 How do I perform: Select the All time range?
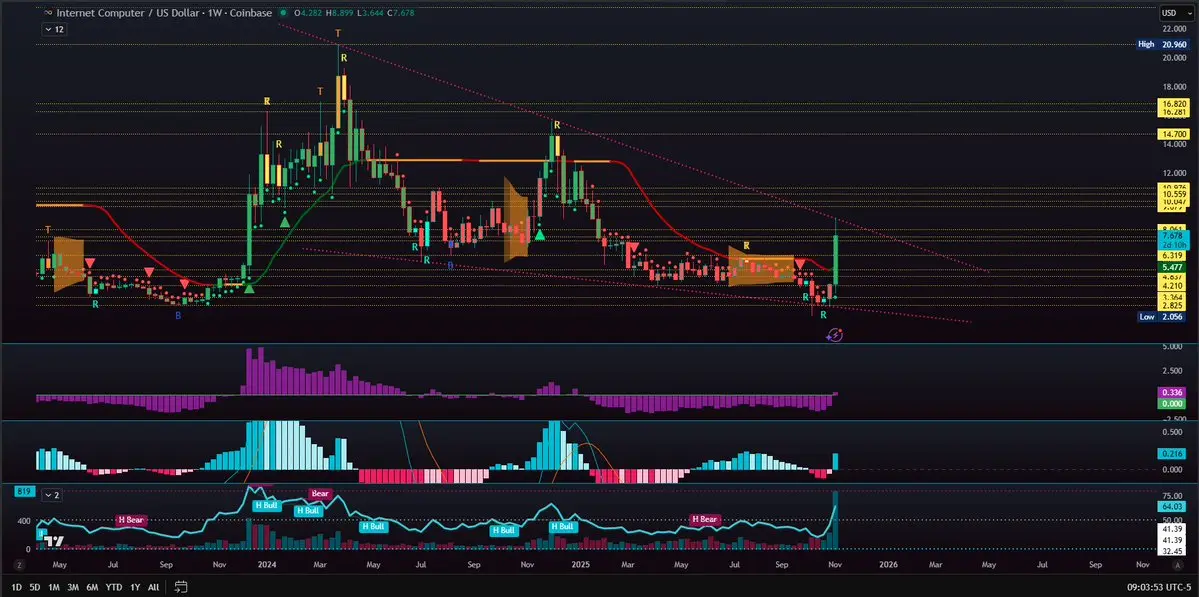154,587
